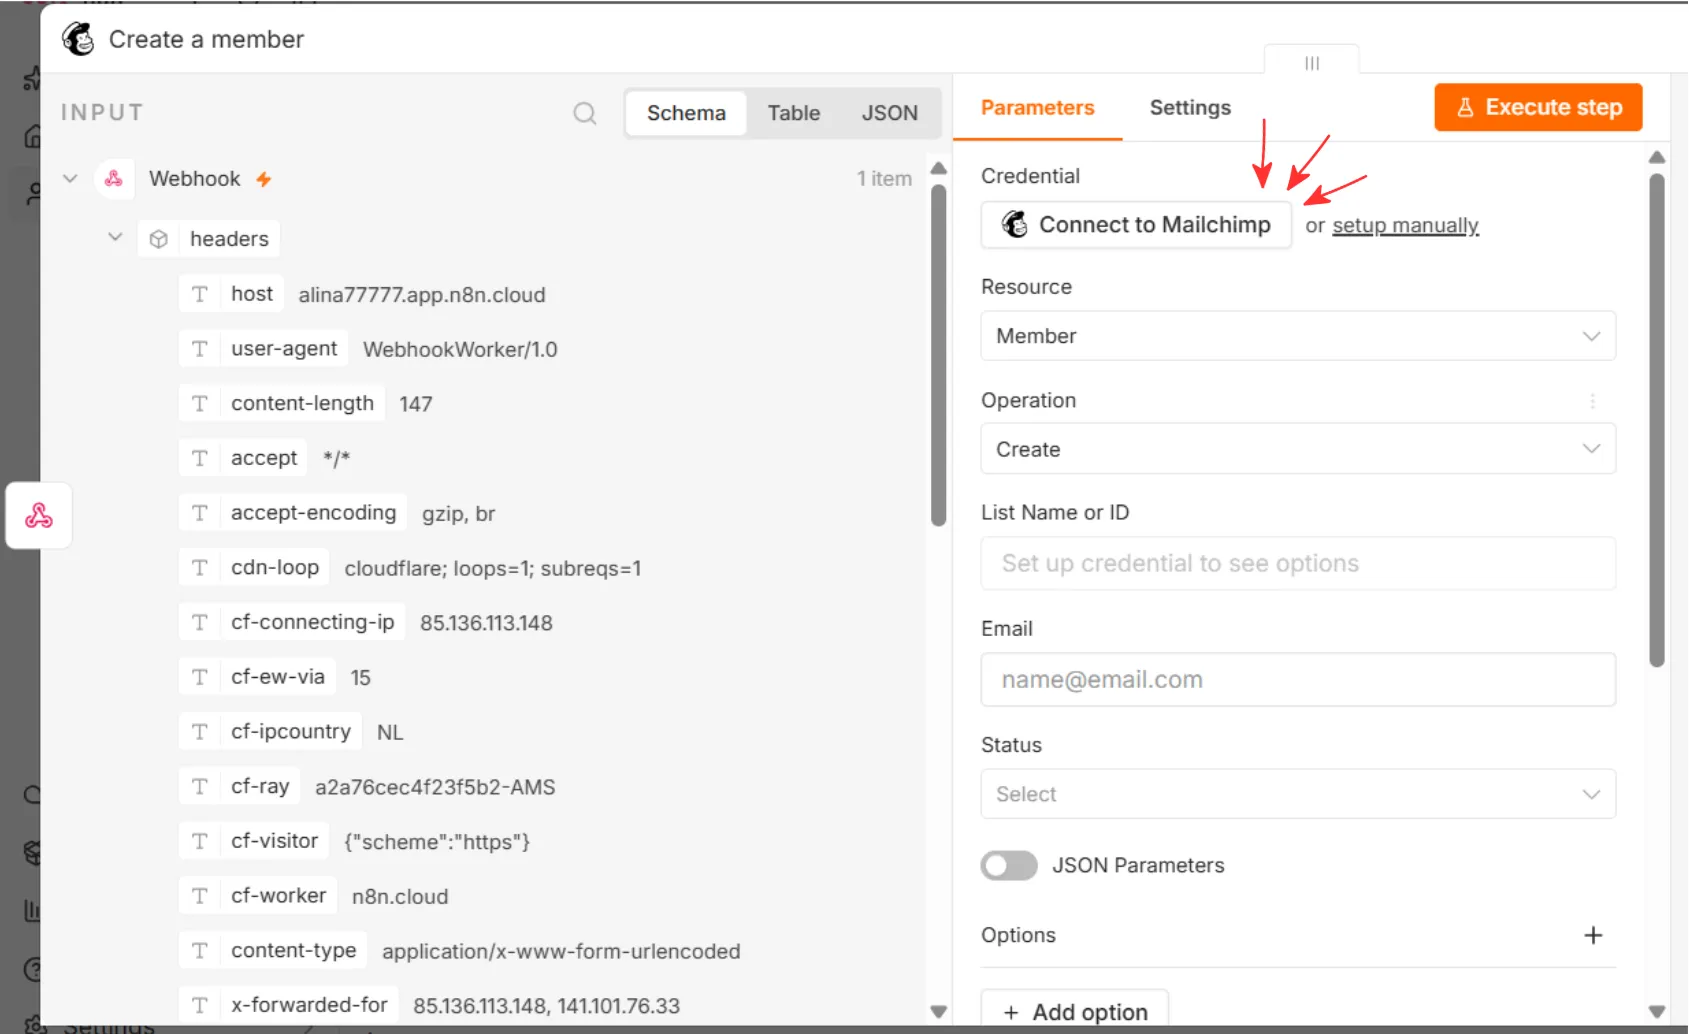Click the parameters panel scrollbar thumb

pyautogui.click(x=1657, y=420)
